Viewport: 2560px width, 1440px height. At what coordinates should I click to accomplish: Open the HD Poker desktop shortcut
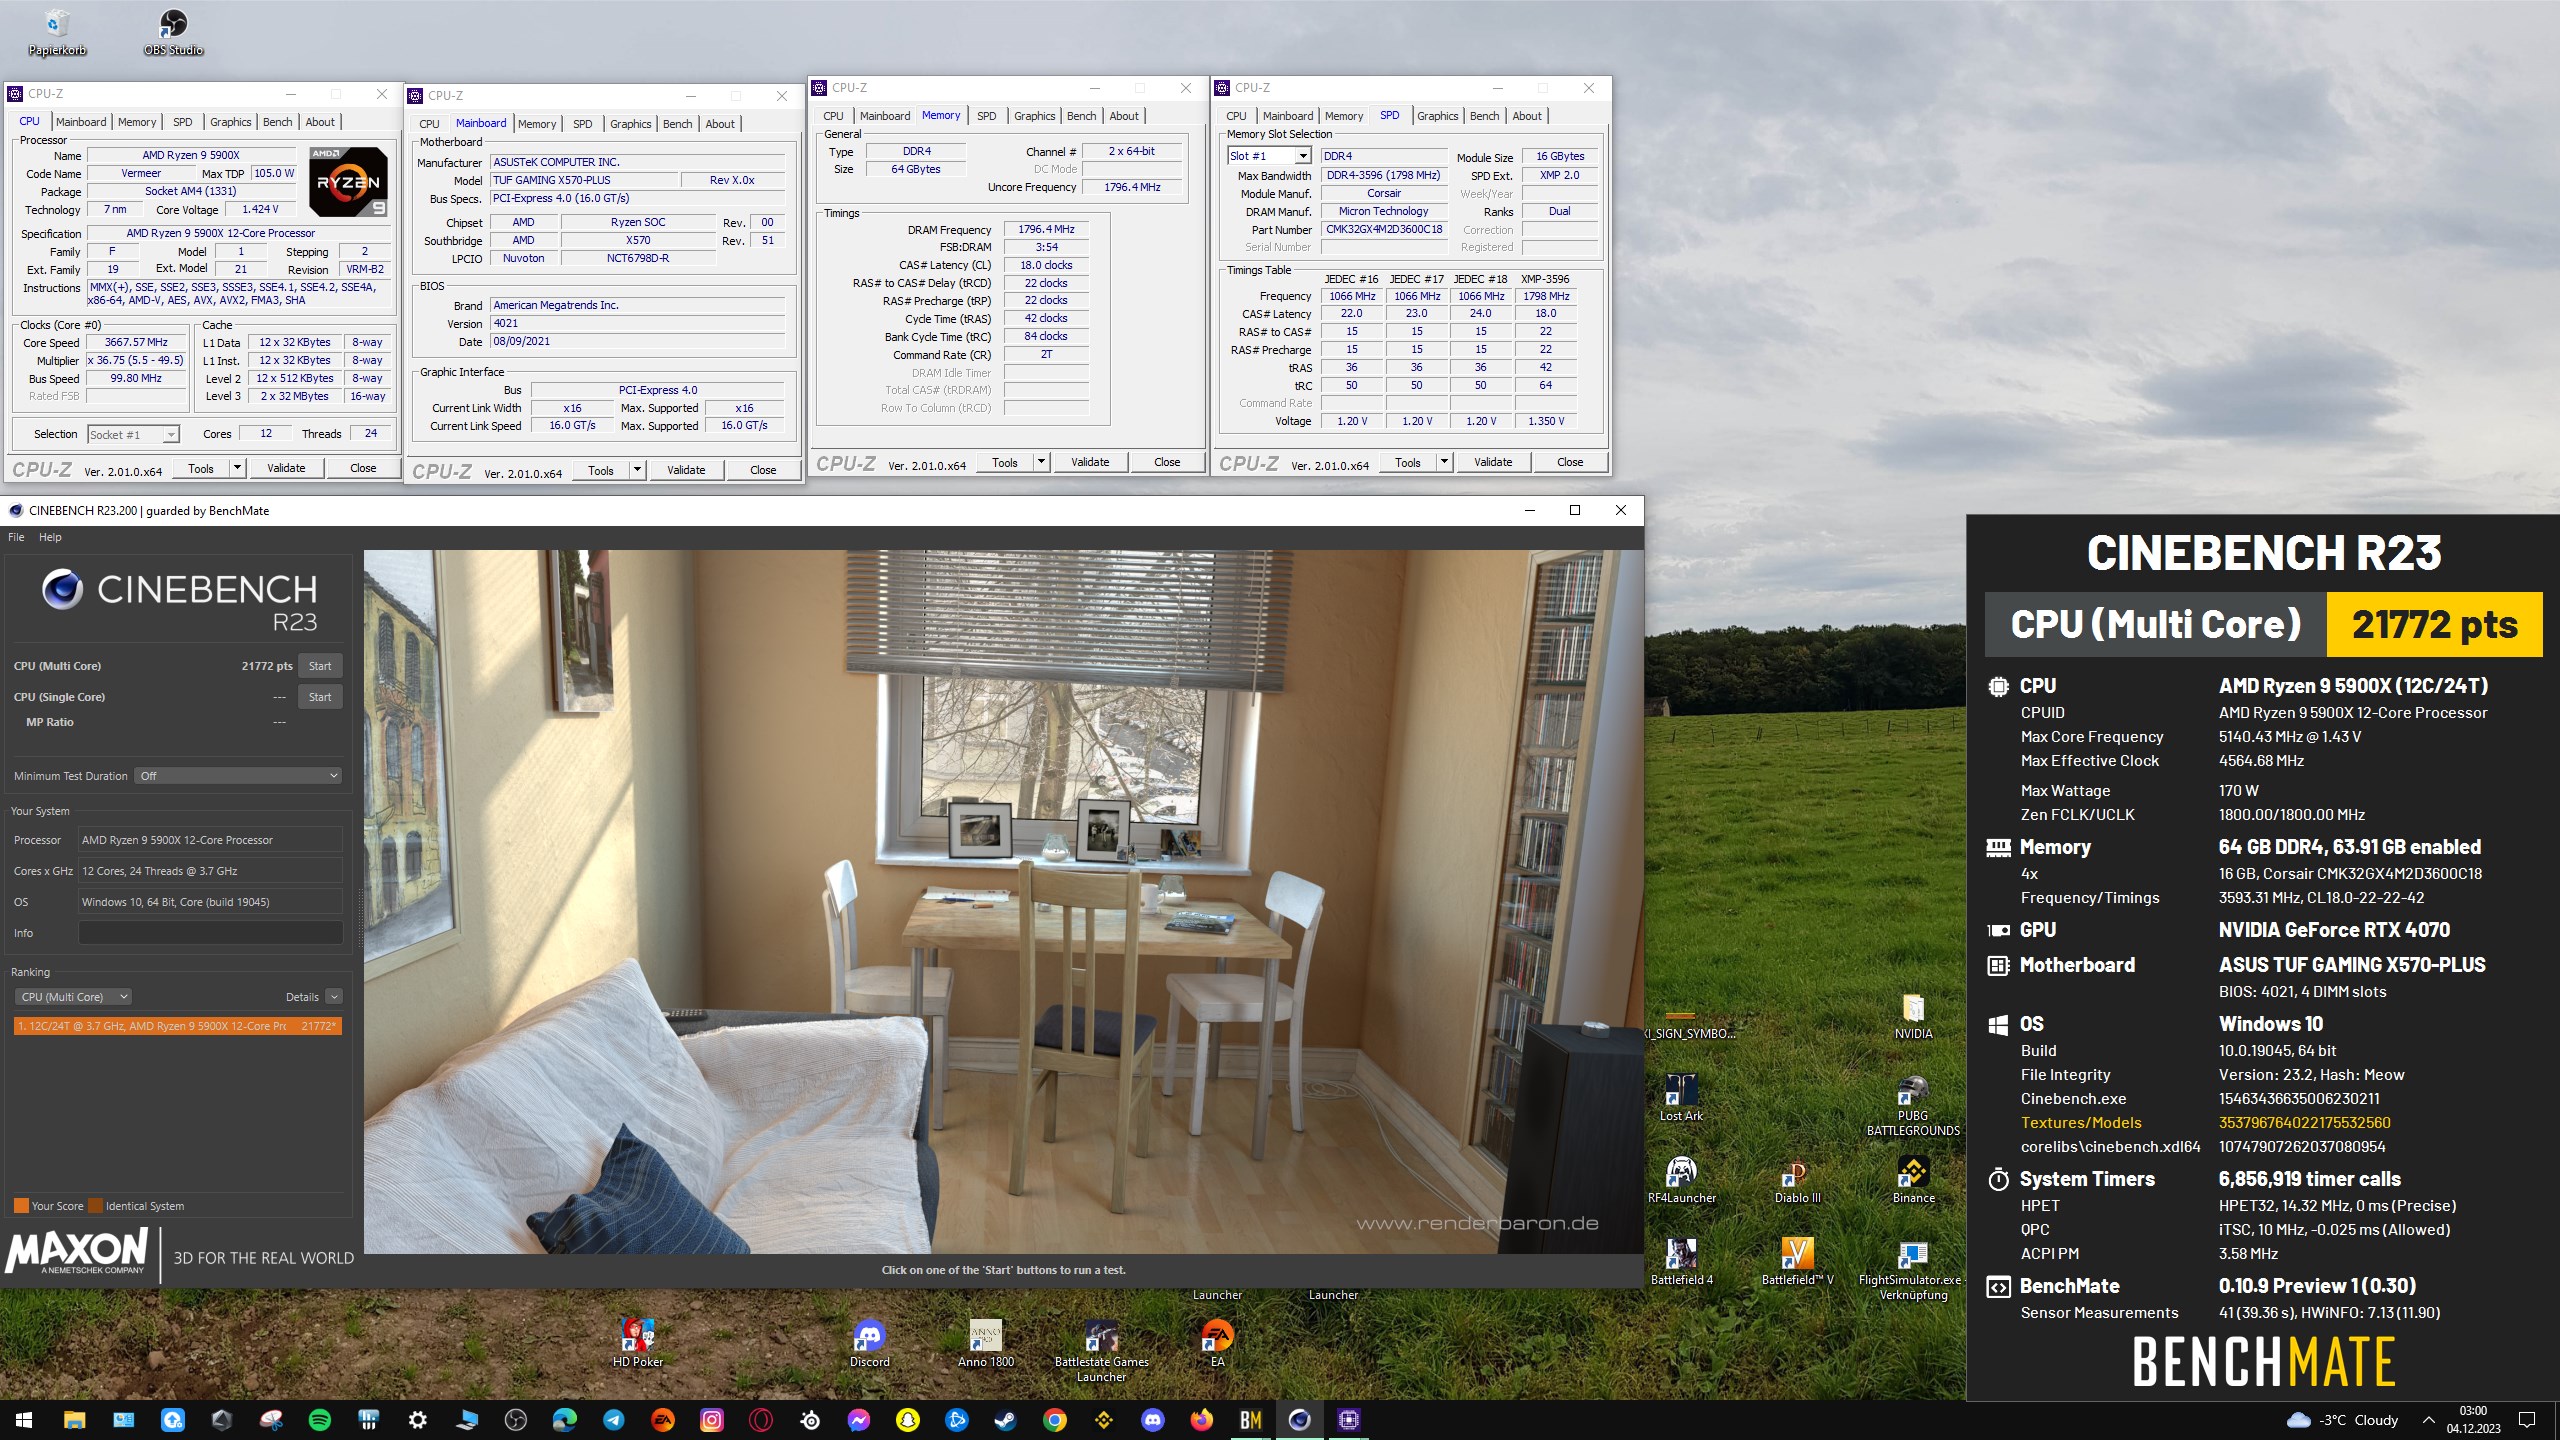(637, 1343)
